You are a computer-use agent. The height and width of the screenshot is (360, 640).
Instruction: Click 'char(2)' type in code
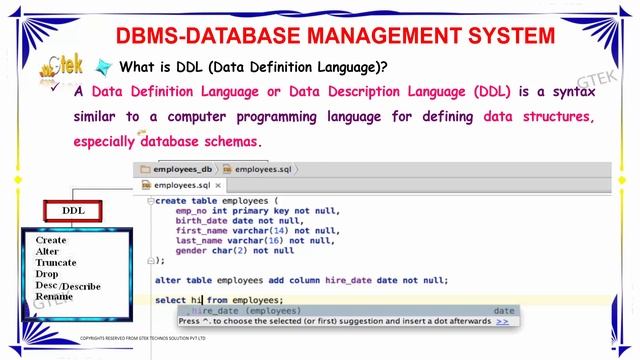229,251
